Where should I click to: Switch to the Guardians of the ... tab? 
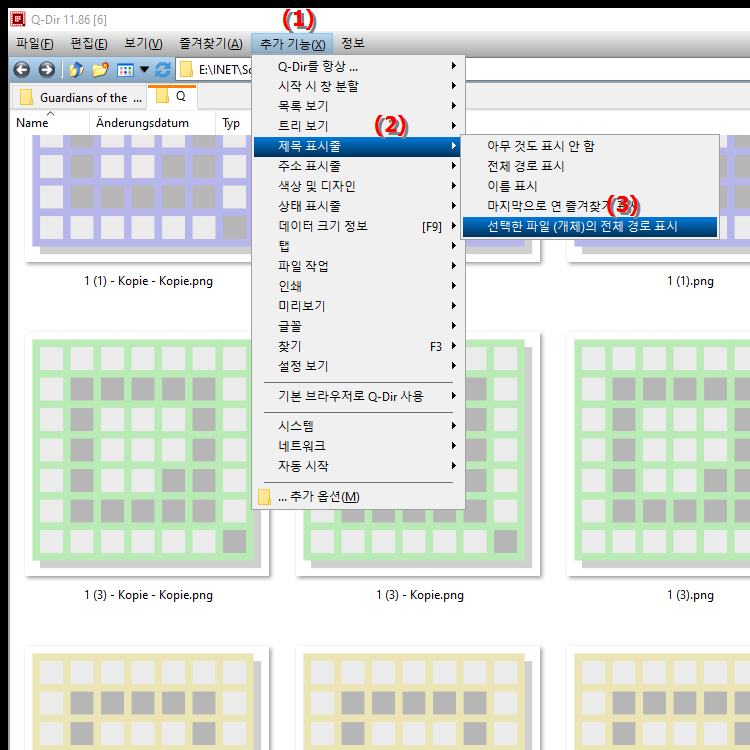click(79, 98)
